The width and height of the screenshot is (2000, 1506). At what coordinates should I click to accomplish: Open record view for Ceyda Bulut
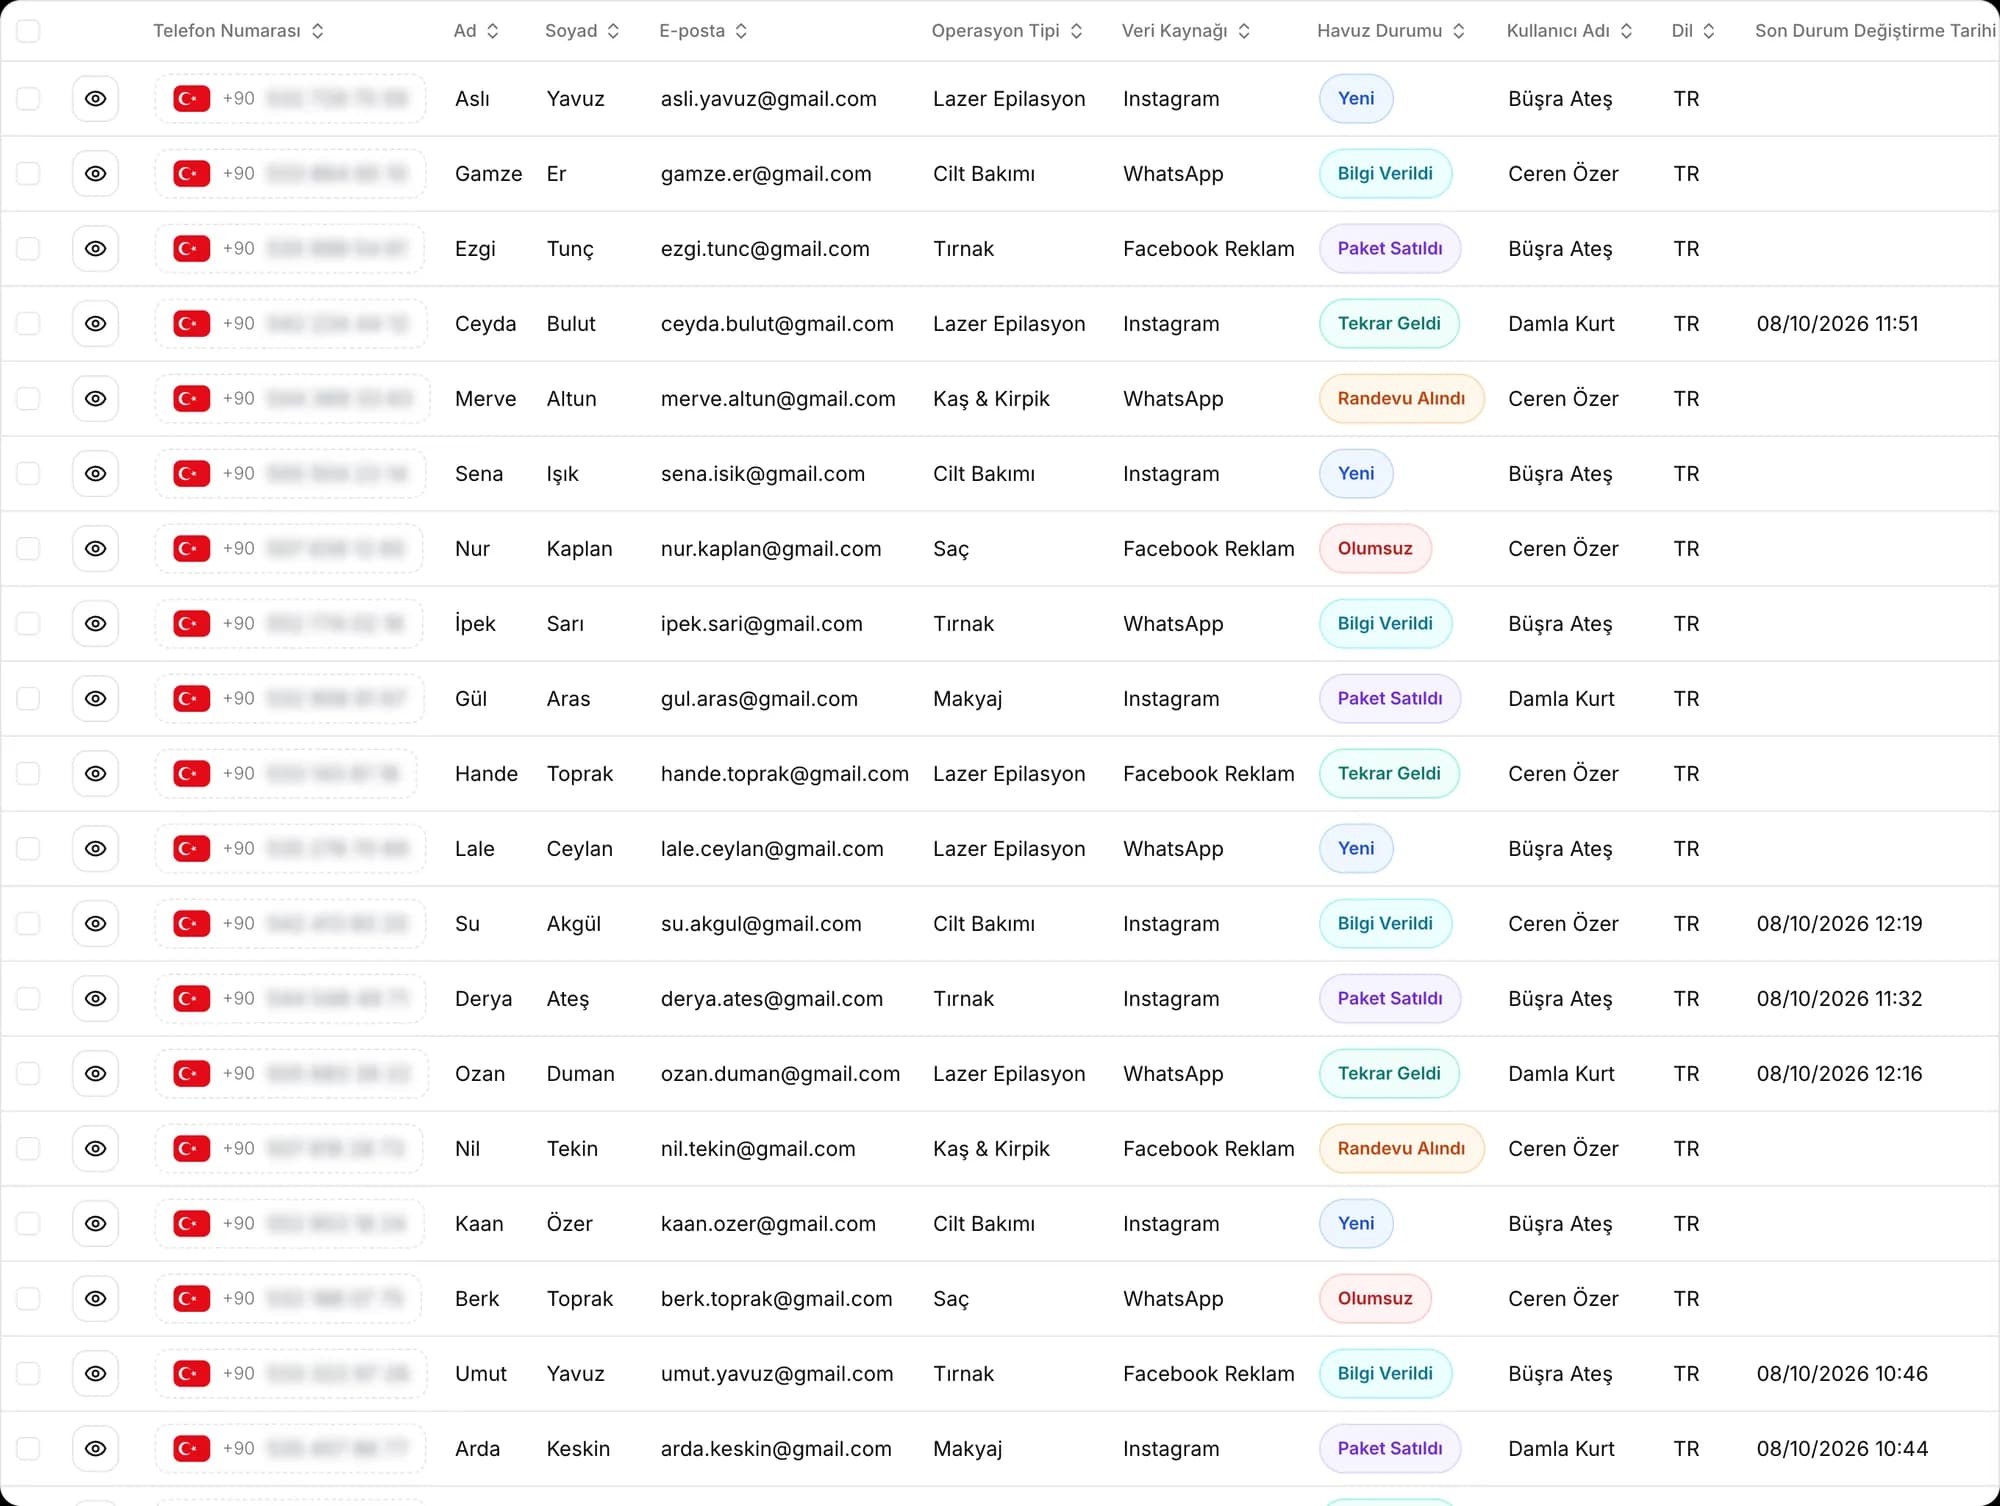95,324
